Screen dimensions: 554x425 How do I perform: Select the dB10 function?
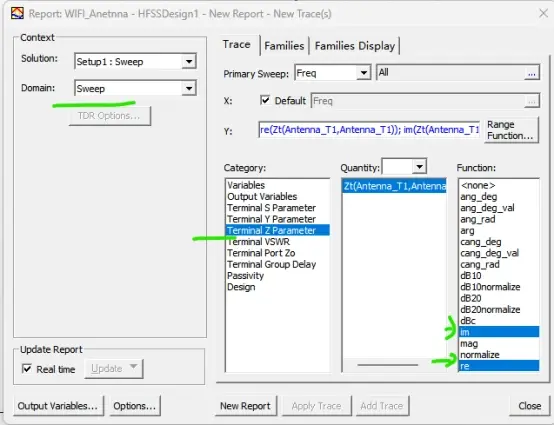(471, 276)
